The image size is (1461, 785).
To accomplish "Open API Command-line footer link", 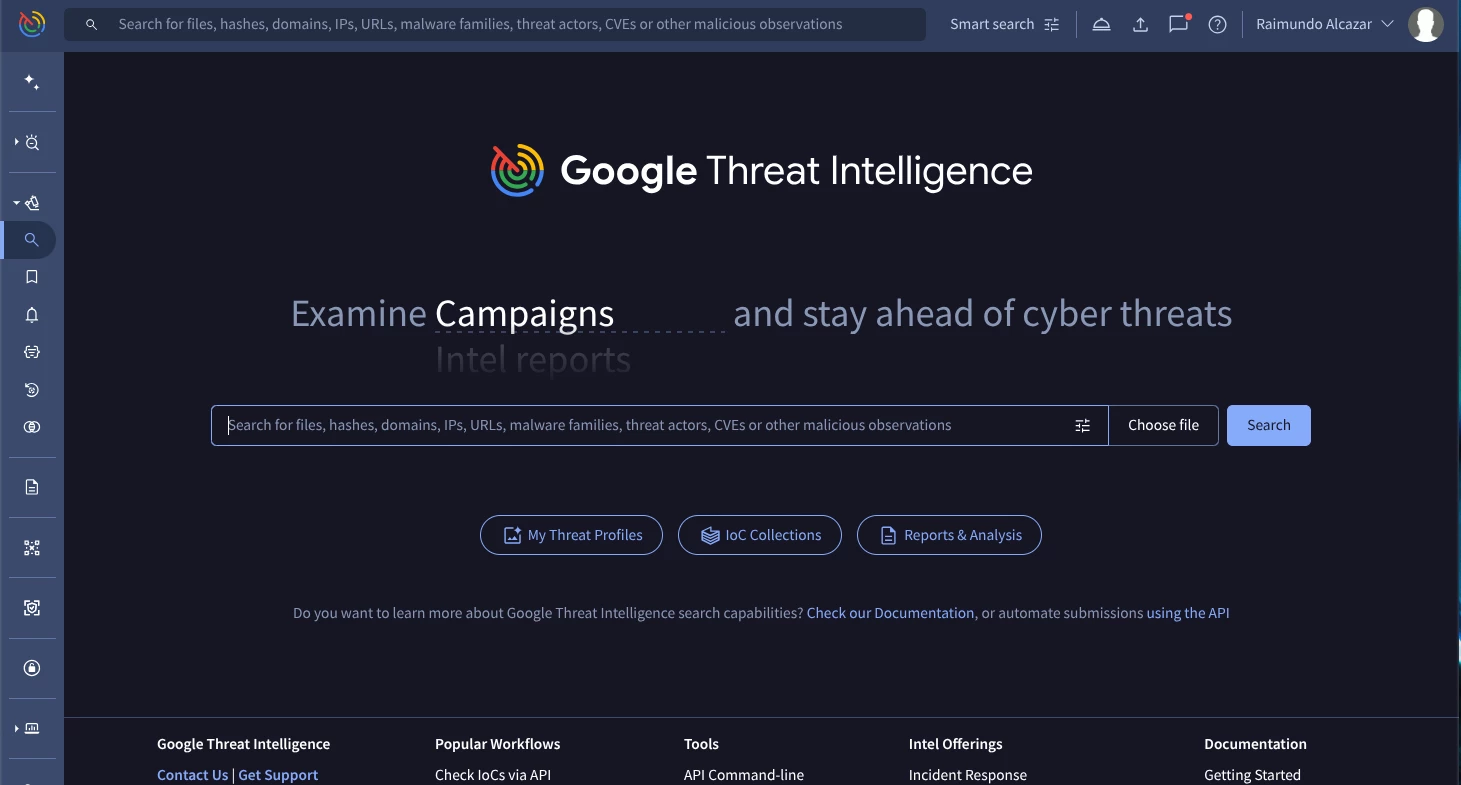I will click(x=744, y=775).
